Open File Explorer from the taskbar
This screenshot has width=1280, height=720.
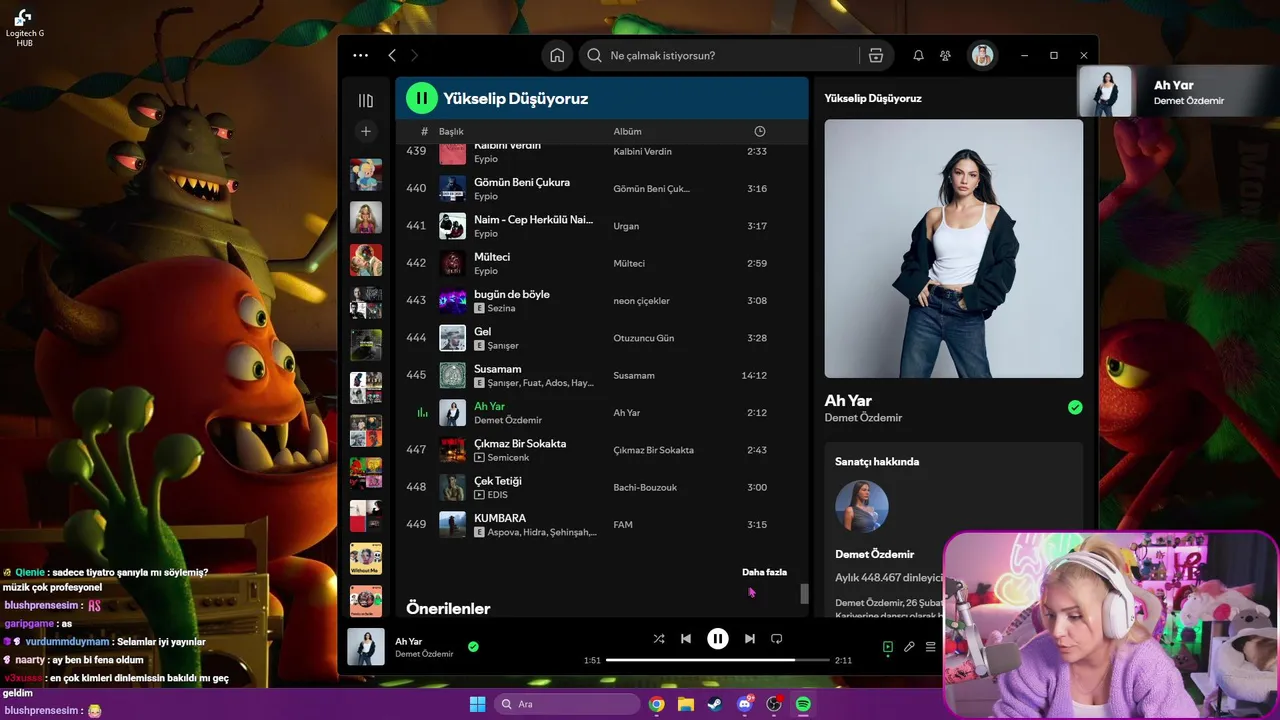(686, 704)
